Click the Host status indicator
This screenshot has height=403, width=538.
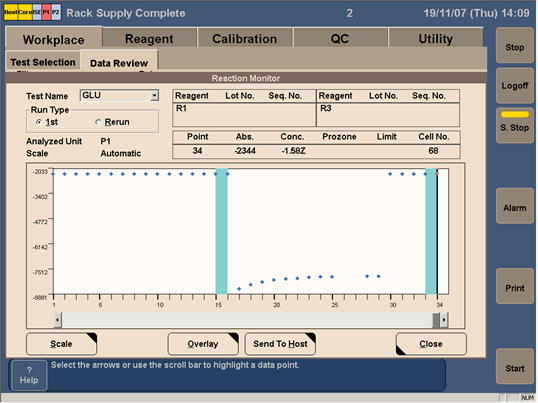(x=11, y=12)
